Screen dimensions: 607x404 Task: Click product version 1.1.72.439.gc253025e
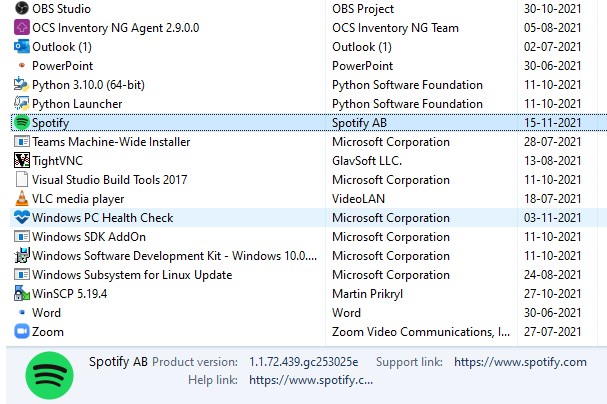pos(304,362)
